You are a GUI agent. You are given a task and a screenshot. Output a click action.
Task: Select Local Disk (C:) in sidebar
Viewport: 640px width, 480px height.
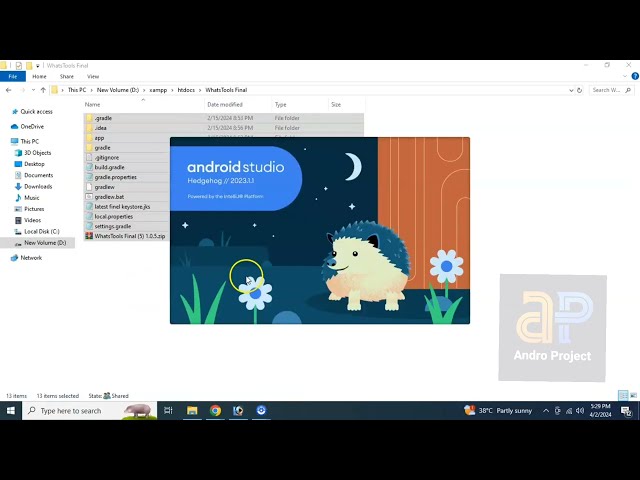click(37, 231)
